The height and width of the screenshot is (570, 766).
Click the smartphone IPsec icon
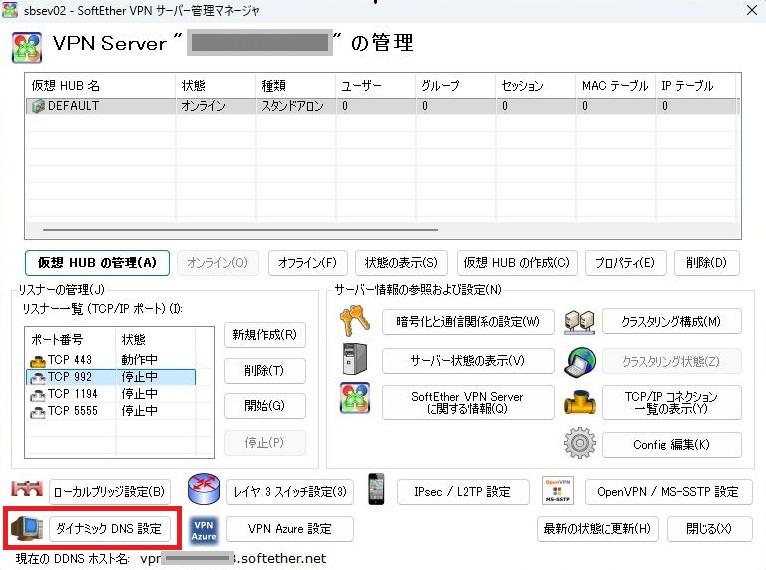tap(376, 488)
